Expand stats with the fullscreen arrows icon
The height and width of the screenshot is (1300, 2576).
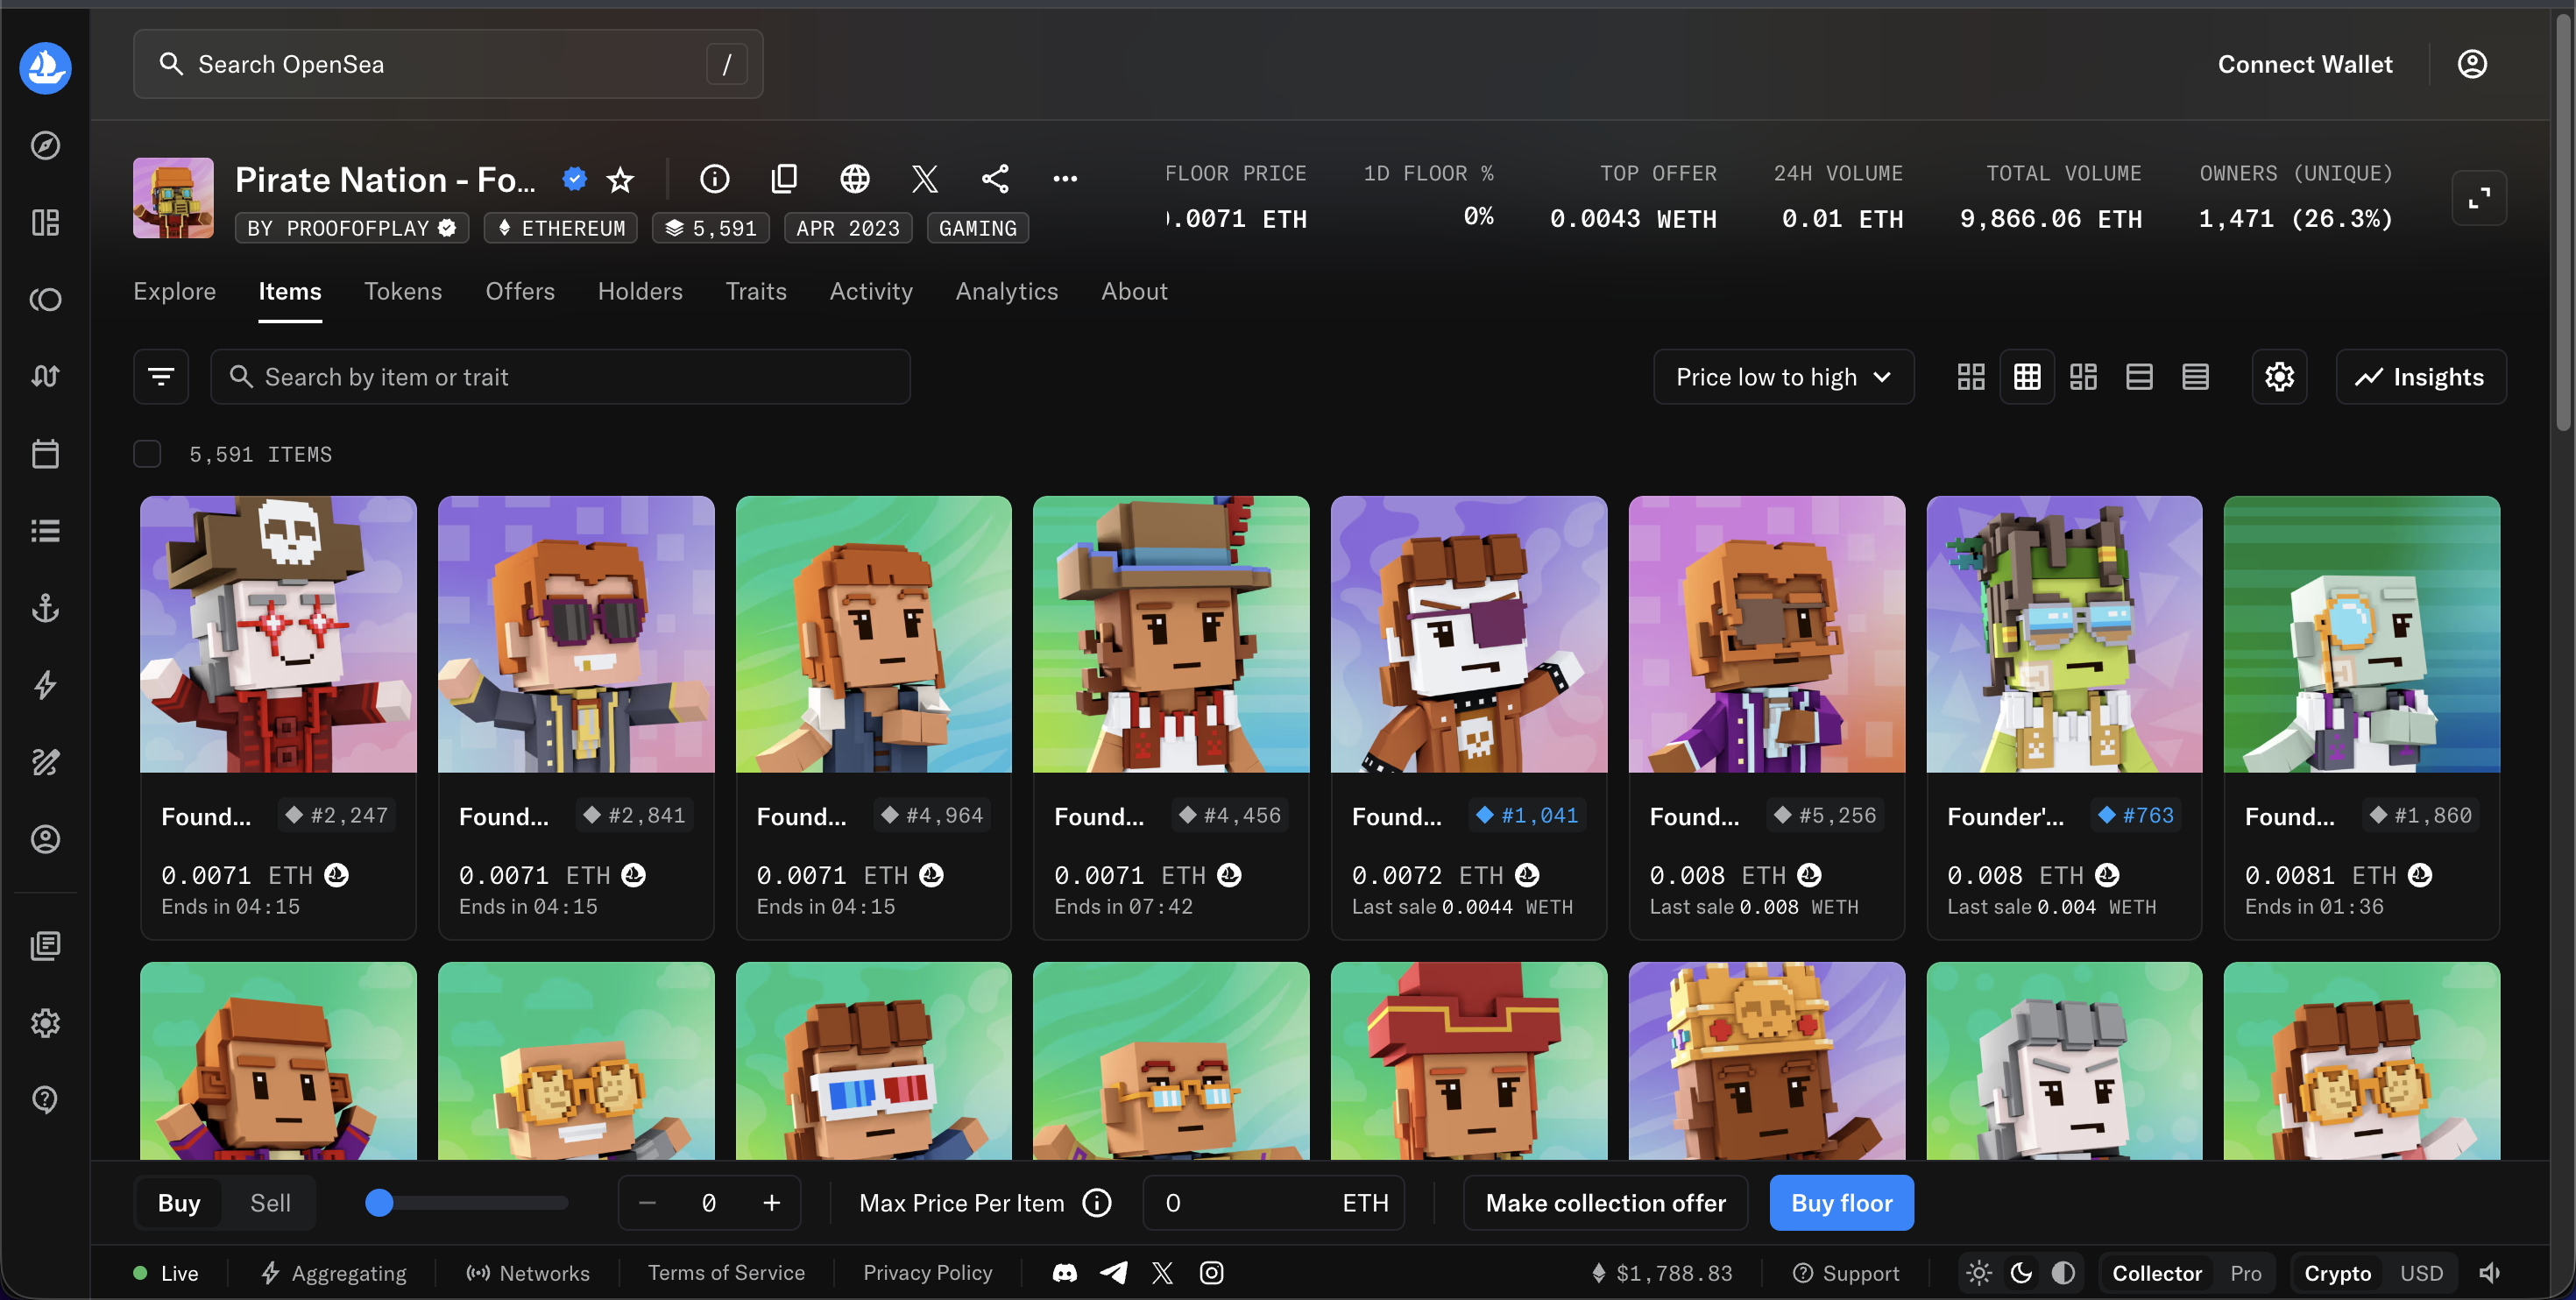(2479, 198)
